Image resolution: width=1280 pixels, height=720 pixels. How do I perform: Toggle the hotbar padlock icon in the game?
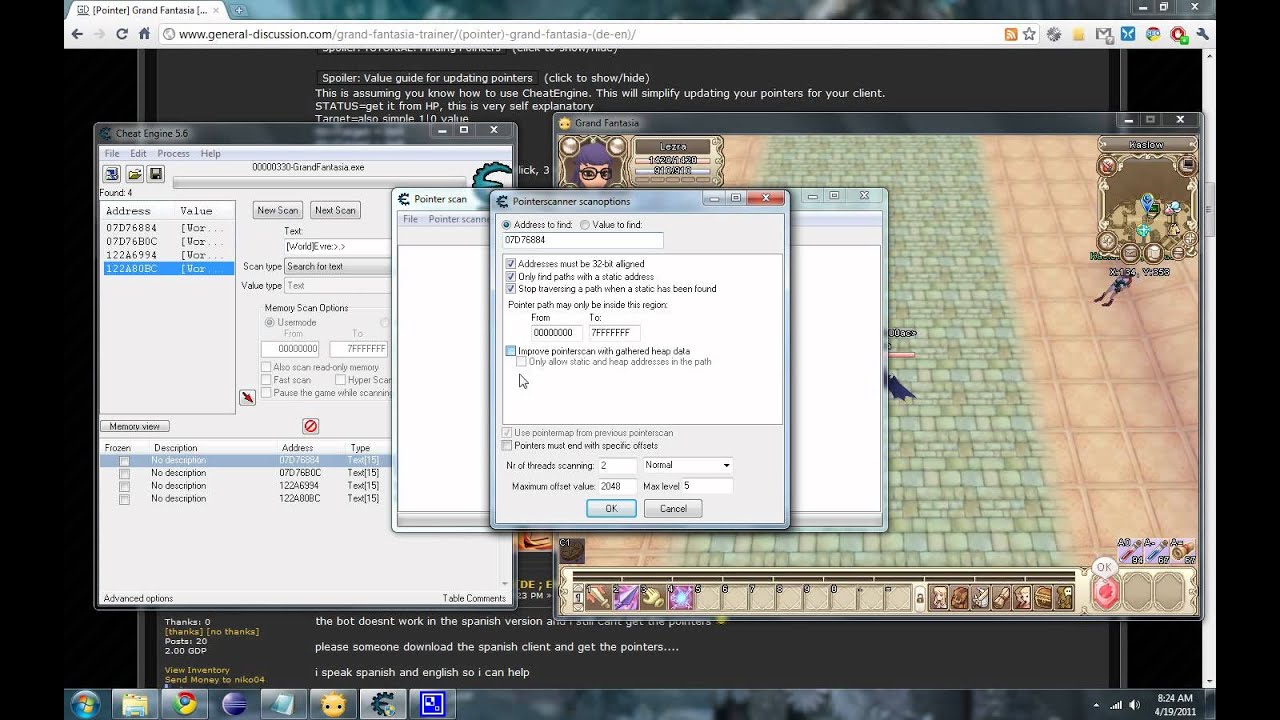[x=920, y=599]
